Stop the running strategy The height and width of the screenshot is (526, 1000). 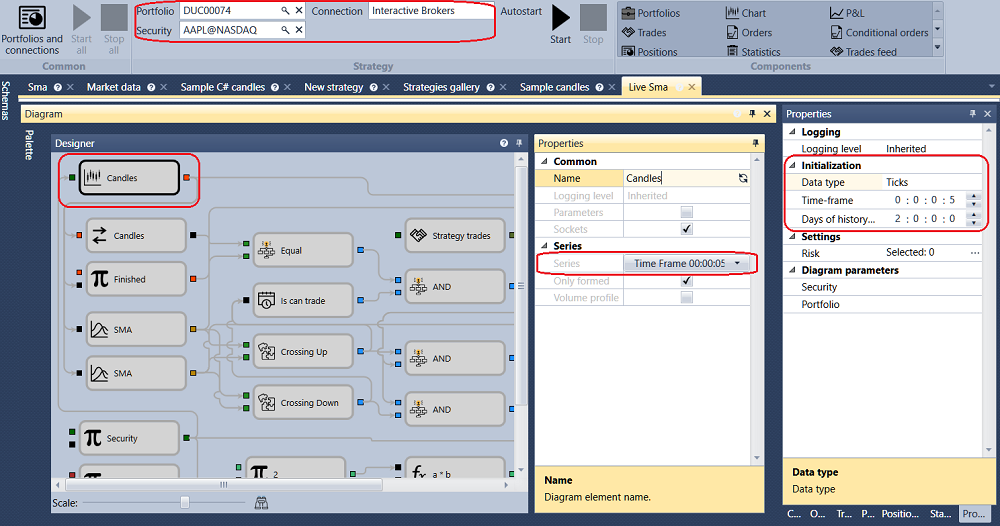(593, 25)
